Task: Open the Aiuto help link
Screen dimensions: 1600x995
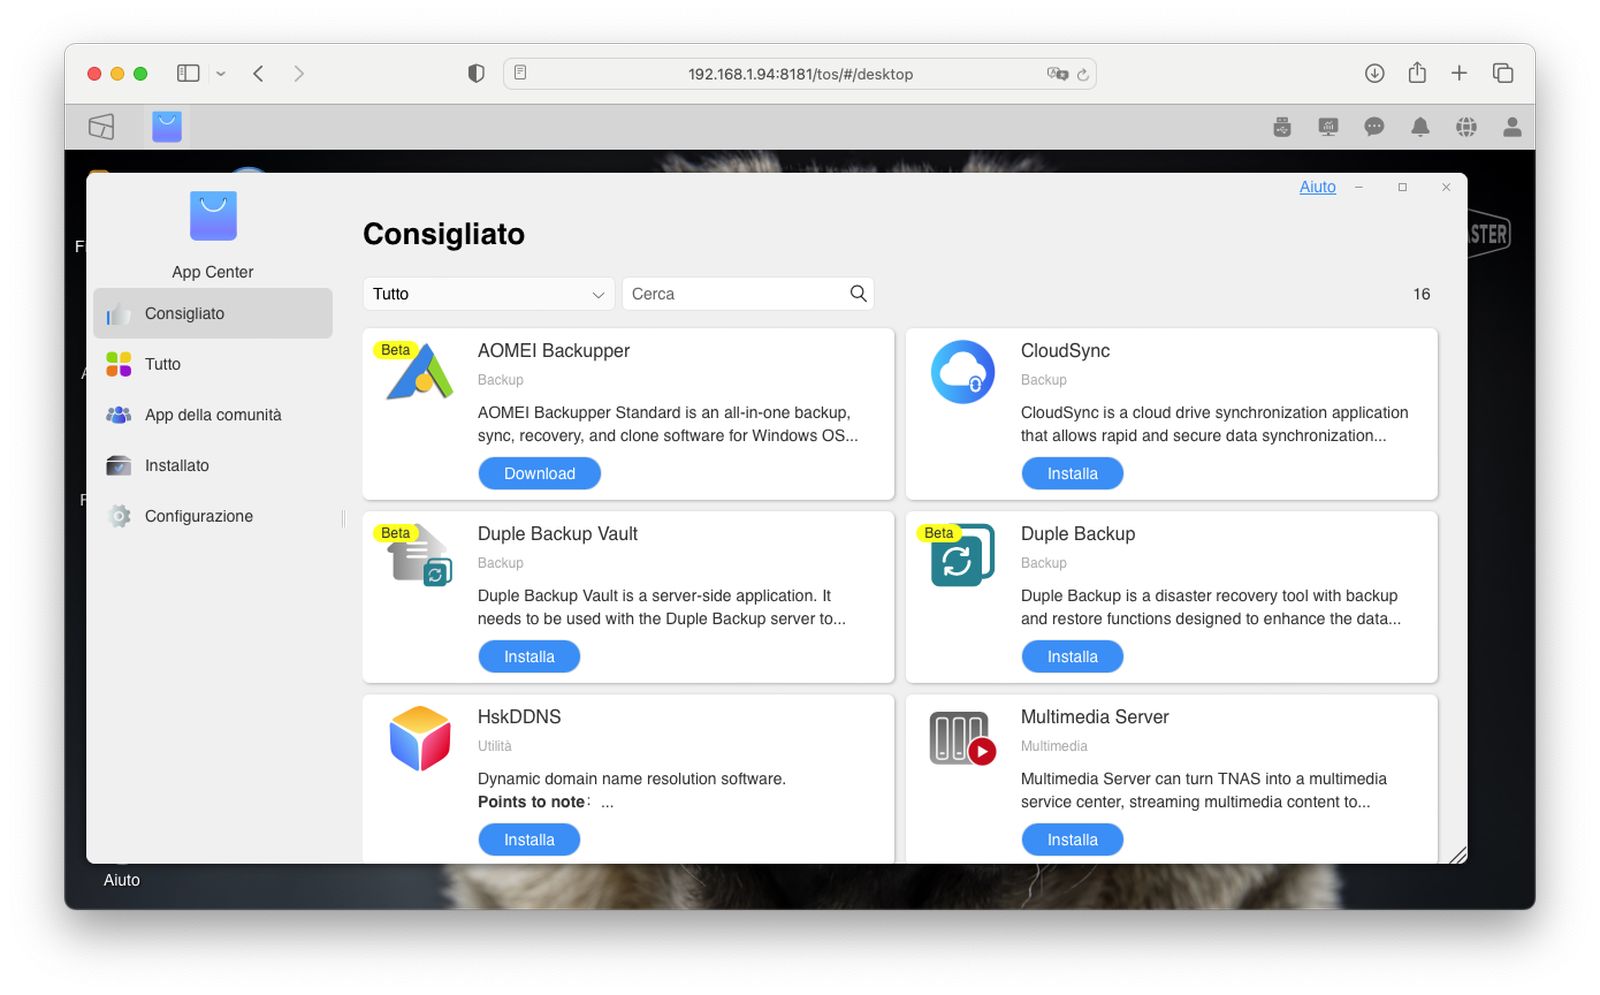Action: click(1317, 187)
